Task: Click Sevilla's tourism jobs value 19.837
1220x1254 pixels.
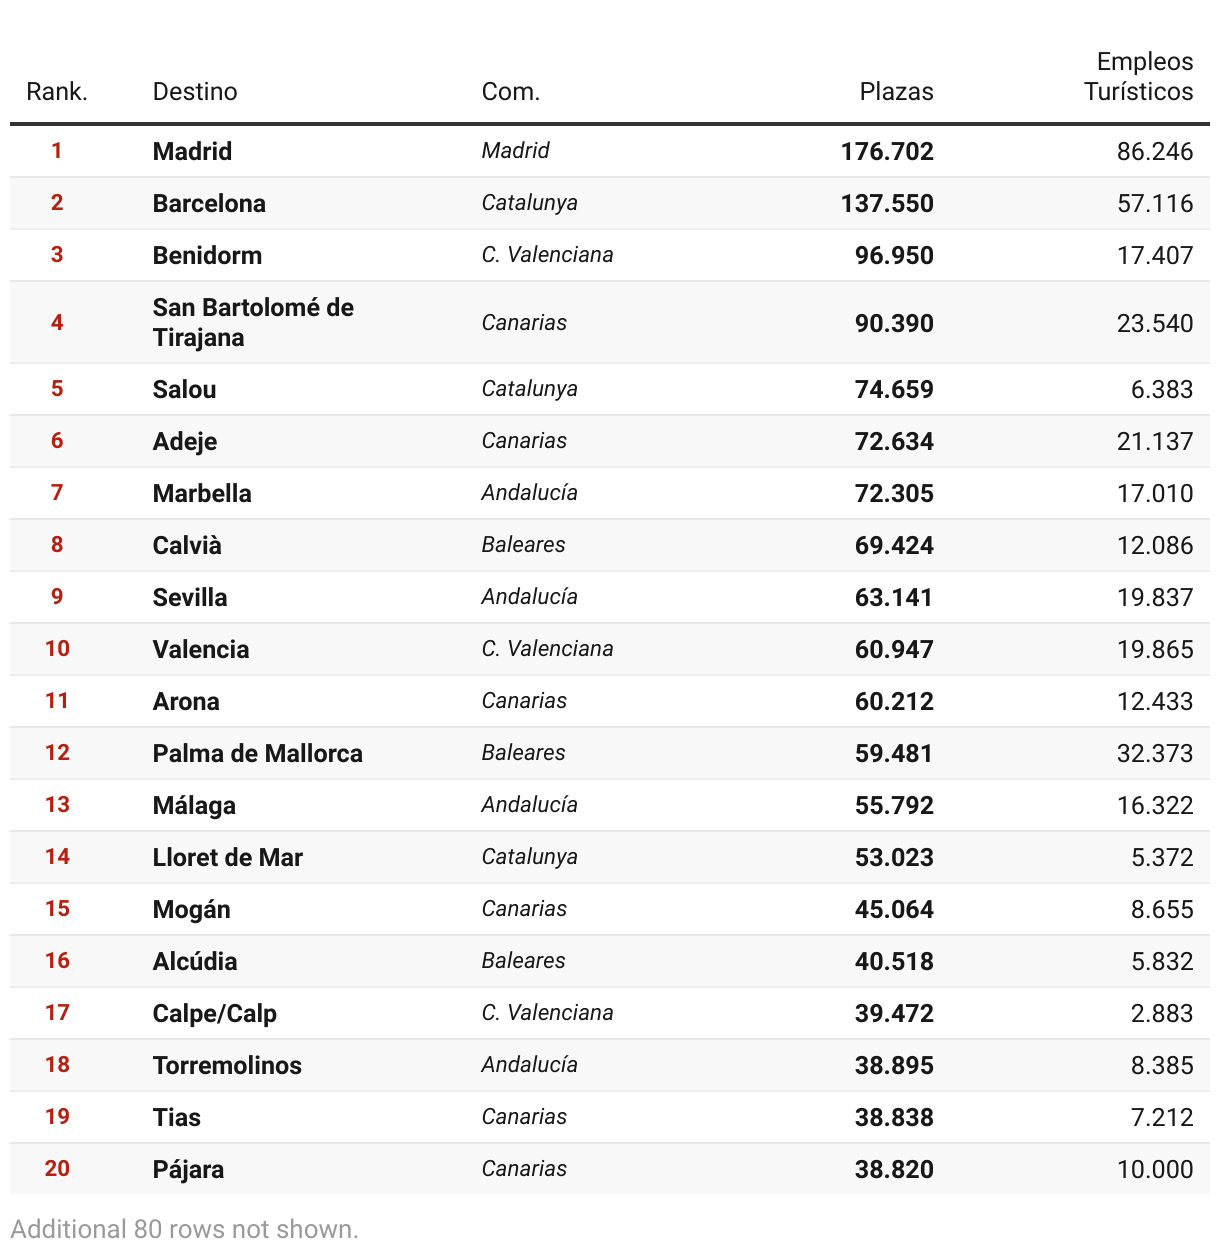Action: click(x=1155, y=597)
